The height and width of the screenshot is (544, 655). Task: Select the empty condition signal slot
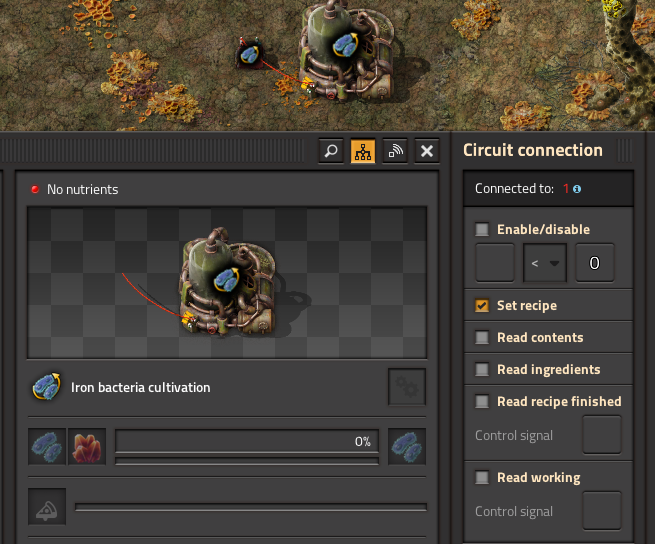495,263
